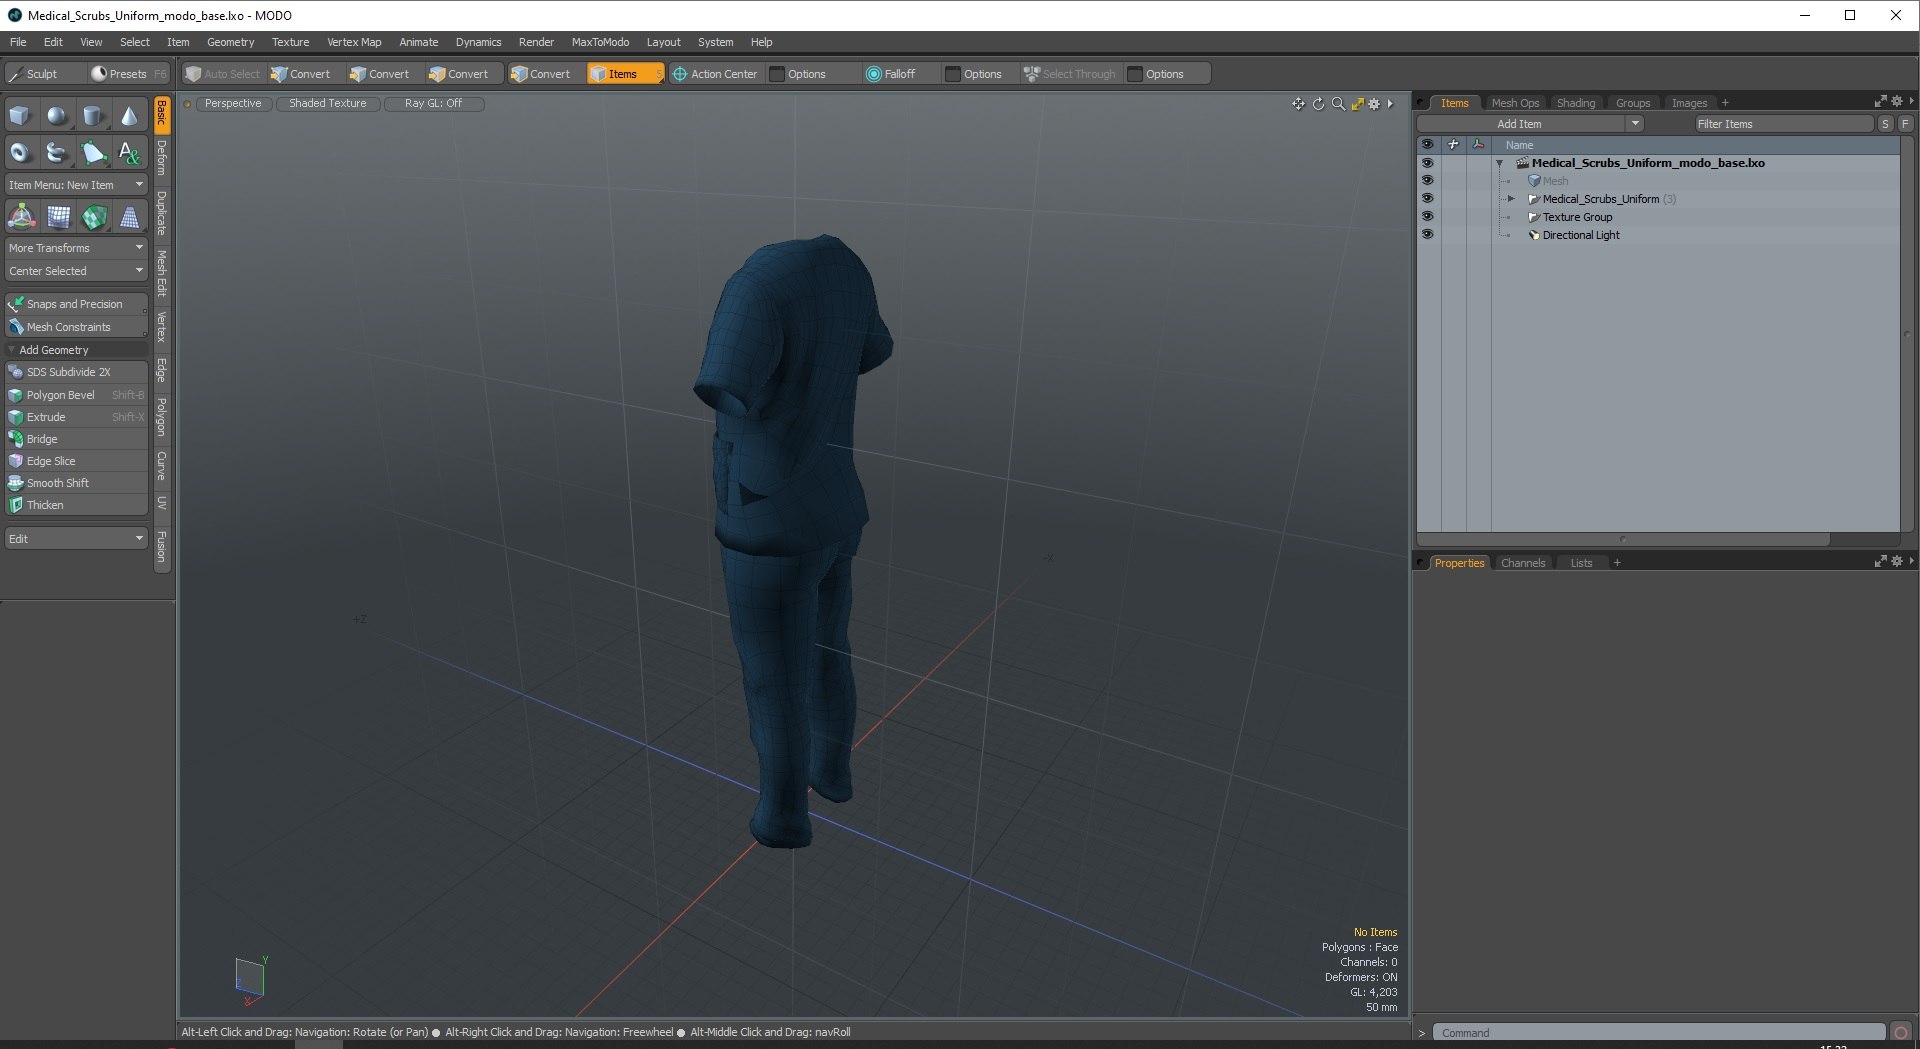Click the Action Center button
The image size is (1920, 1049).
(x=715, y=74)
